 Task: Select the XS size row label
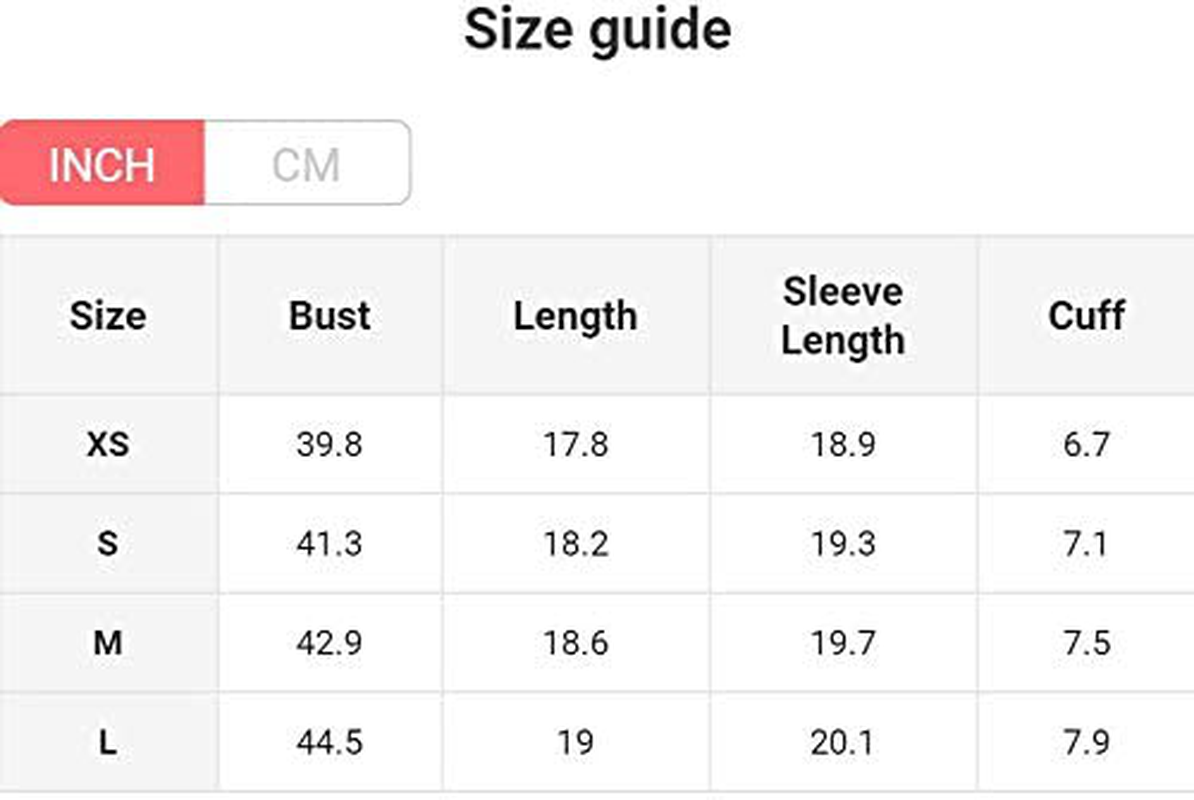[x=108, y=444]
